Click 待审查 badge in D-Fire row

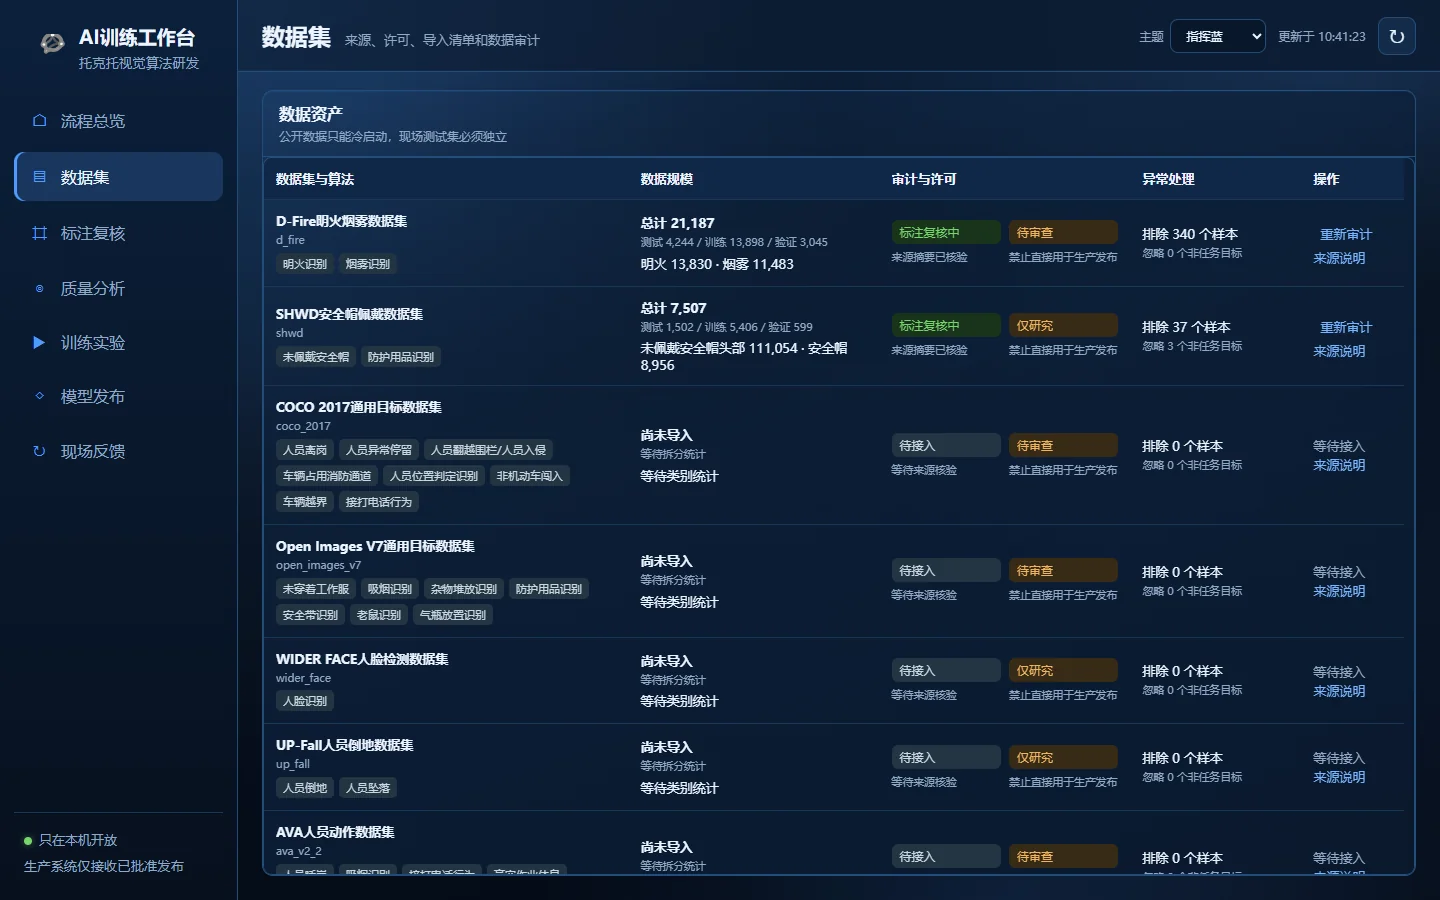pos(1063,232)
